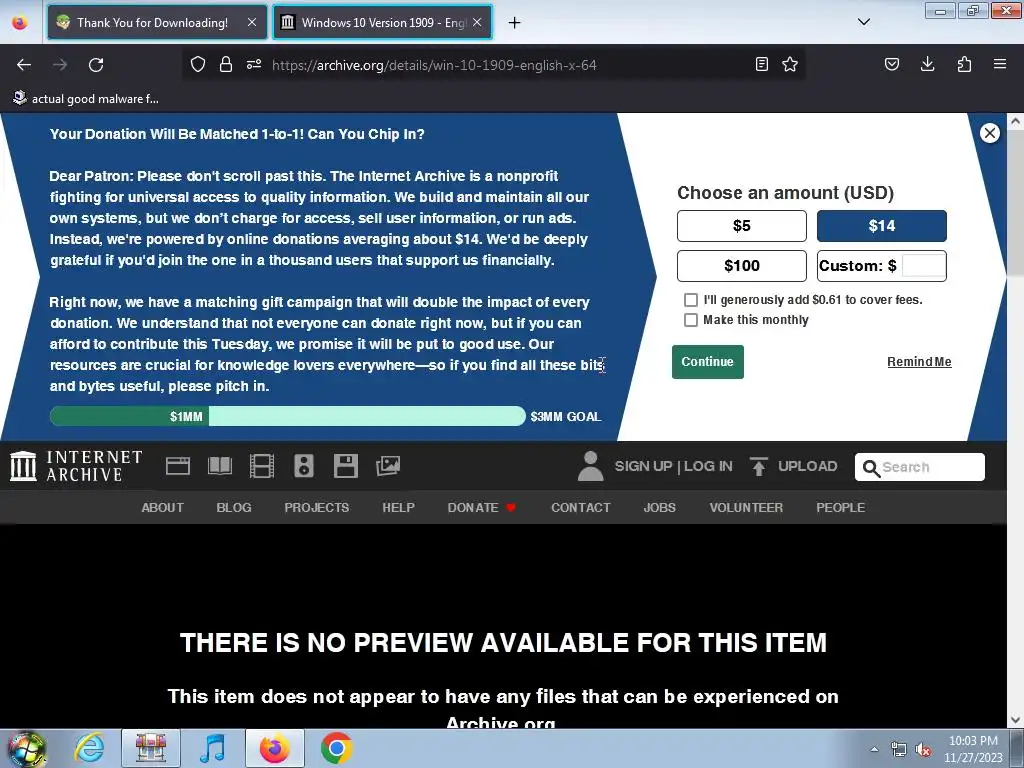The height and width of the screenshot is (768, 1024).
Task: Open Internet Archive home logo
Action: tap(76, 466)
